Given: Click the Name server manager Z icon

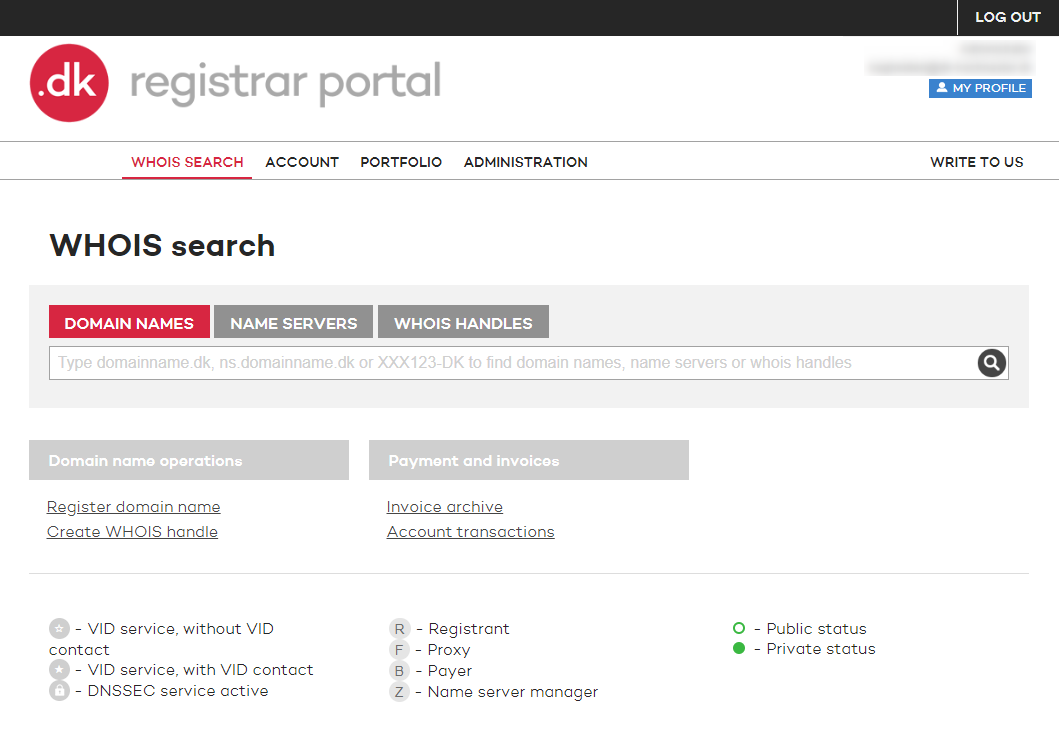Looking at the screenshot, I should pos(399,692).
